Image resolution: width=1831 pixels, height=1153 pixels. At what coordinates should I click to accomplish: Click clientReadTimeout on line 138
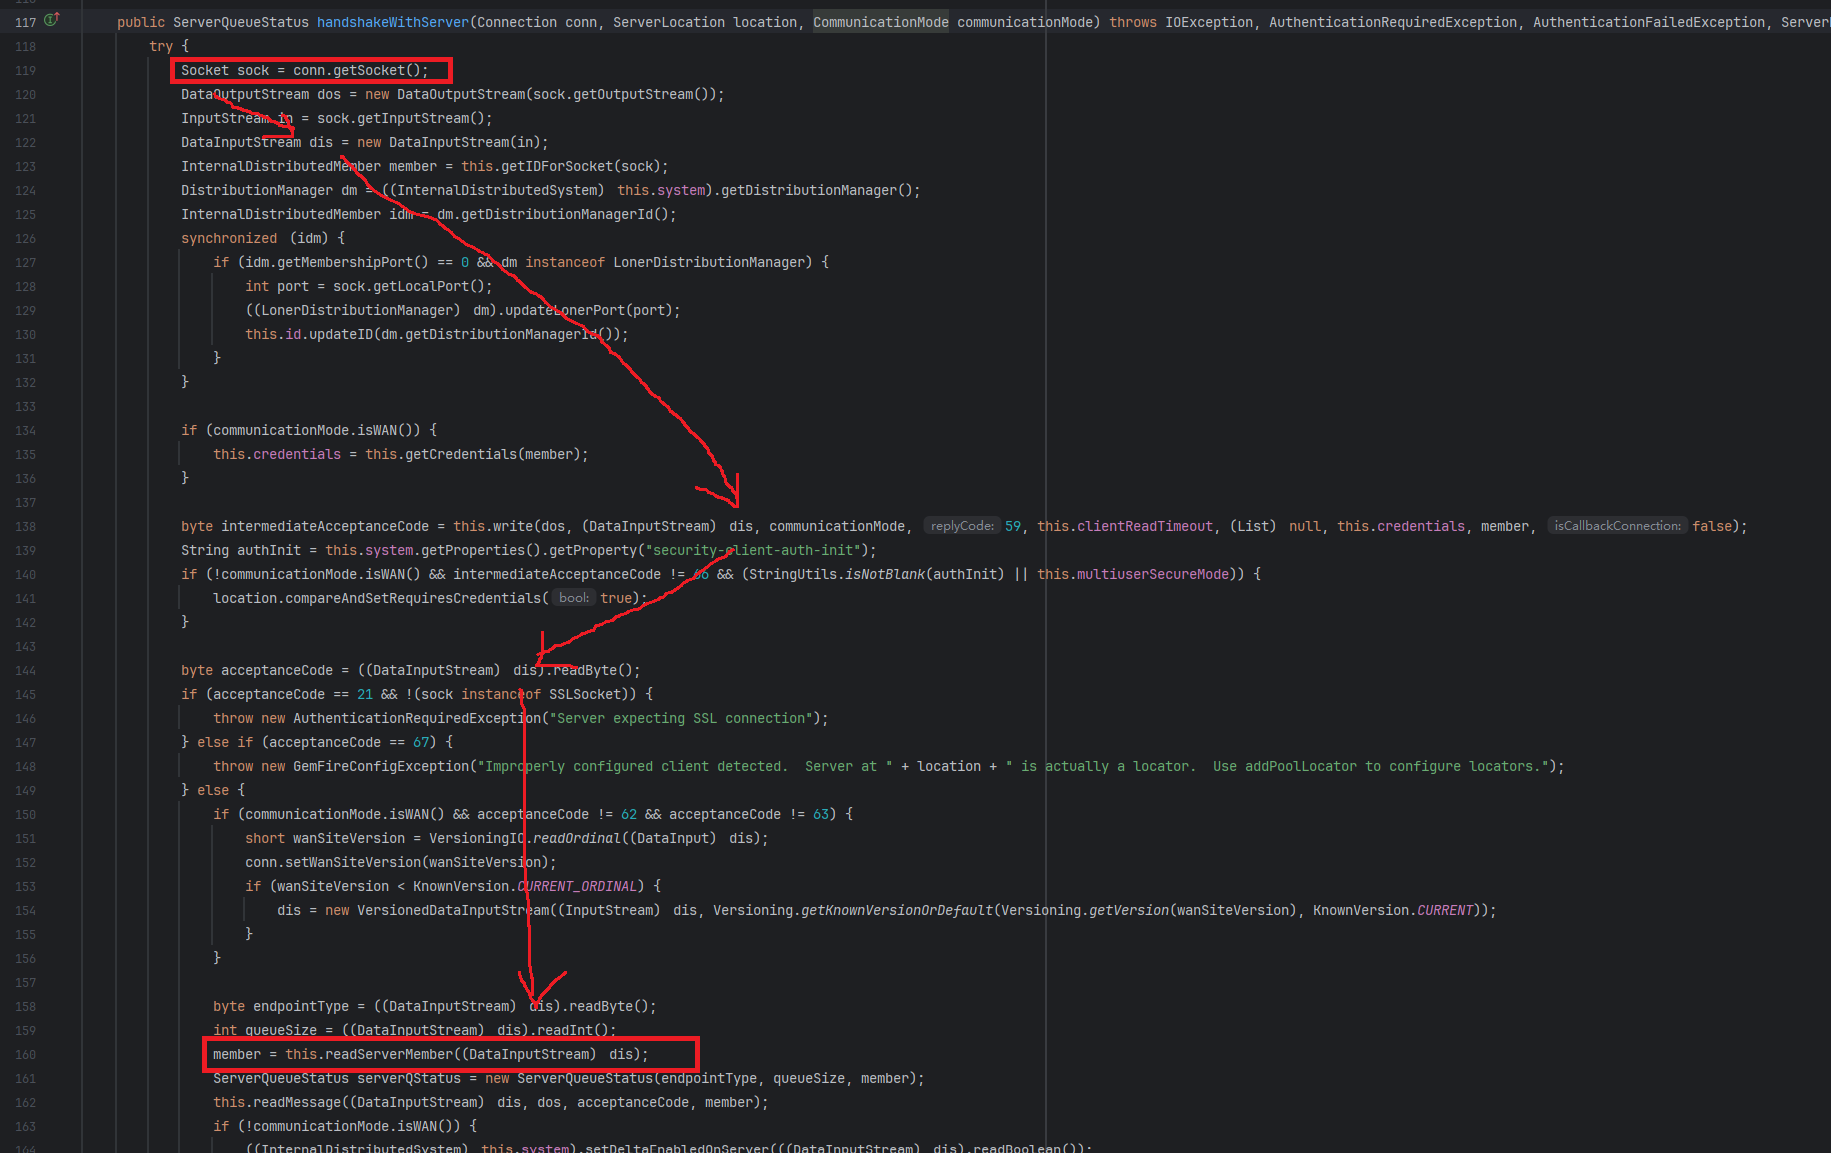(1145, 526)
